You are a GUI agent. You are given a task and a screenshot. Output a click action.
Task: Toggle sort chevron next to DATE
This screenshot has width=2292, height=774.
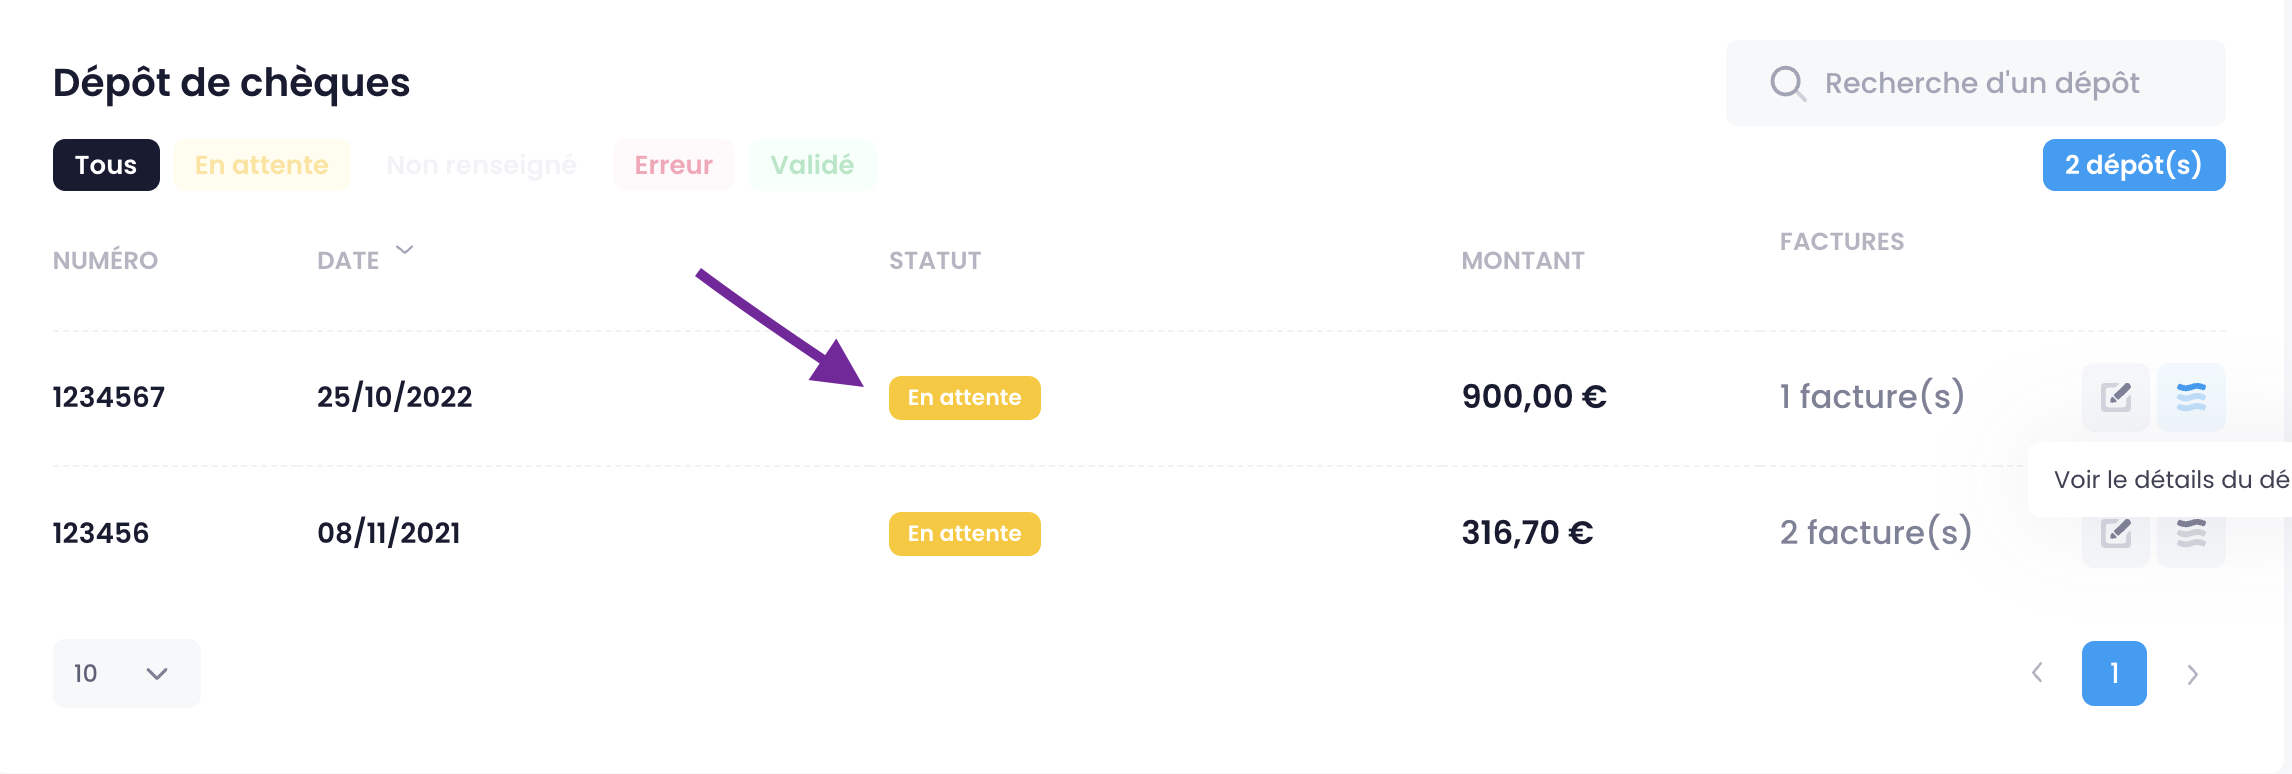click(405, 250)
